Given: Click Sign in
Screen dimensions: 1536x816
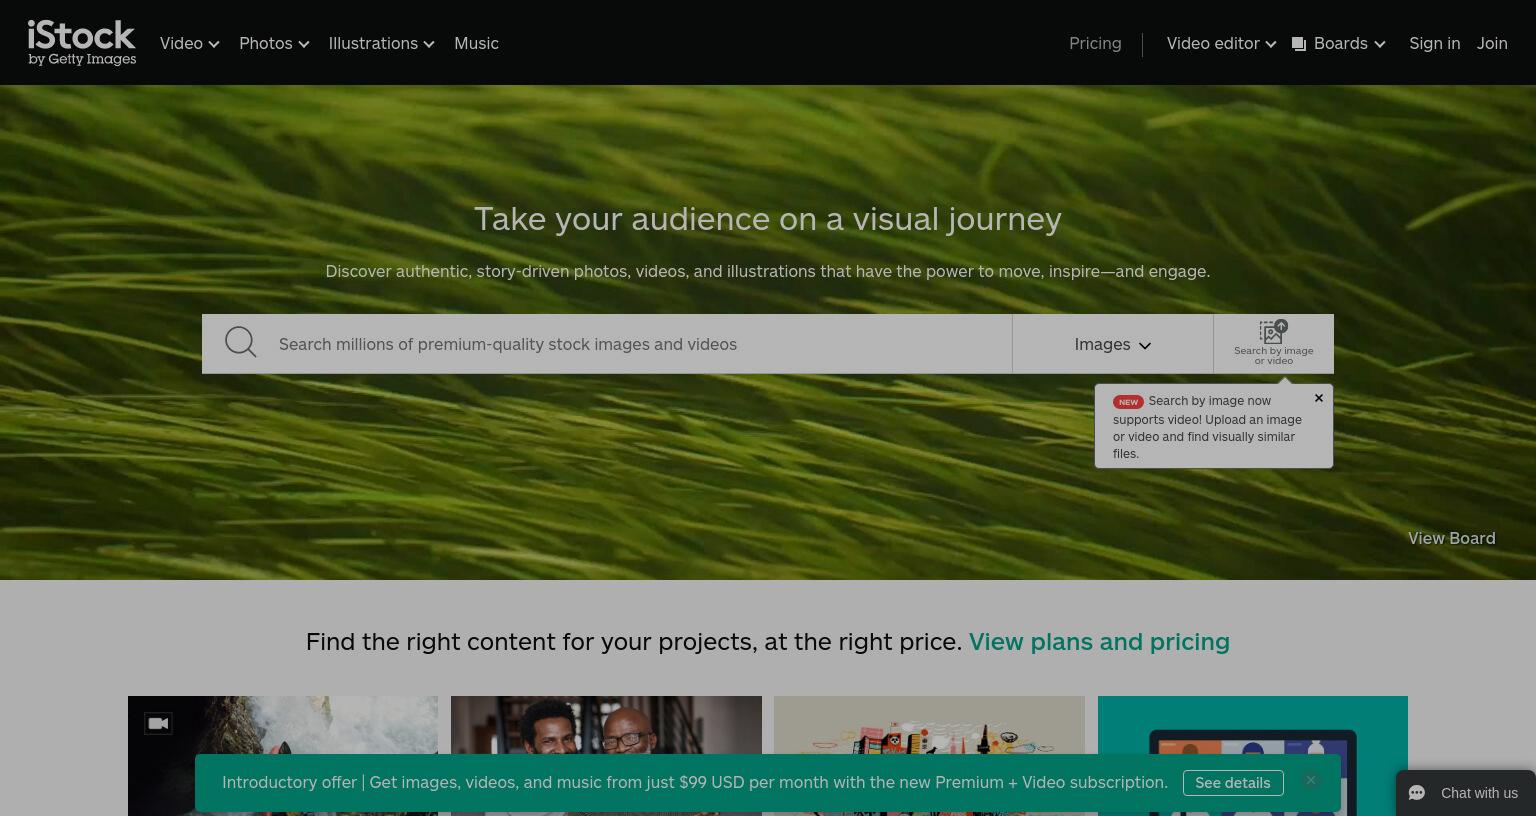Looking at the screenshot, I should coord(1434,43).
